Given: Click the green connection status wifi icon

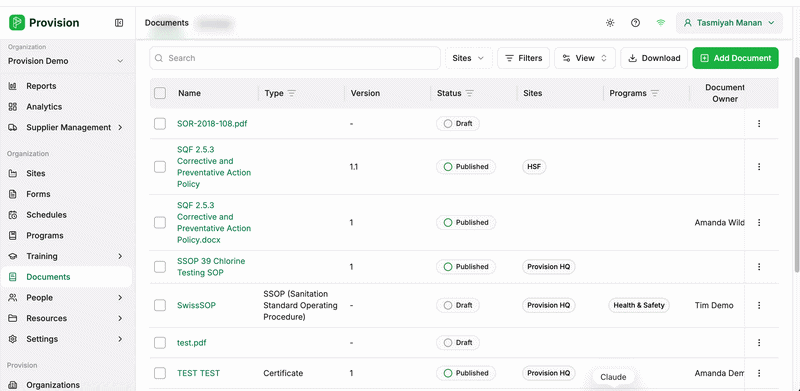Looking at the screenshot, I should pyautogui.click(x=661, y=22).
